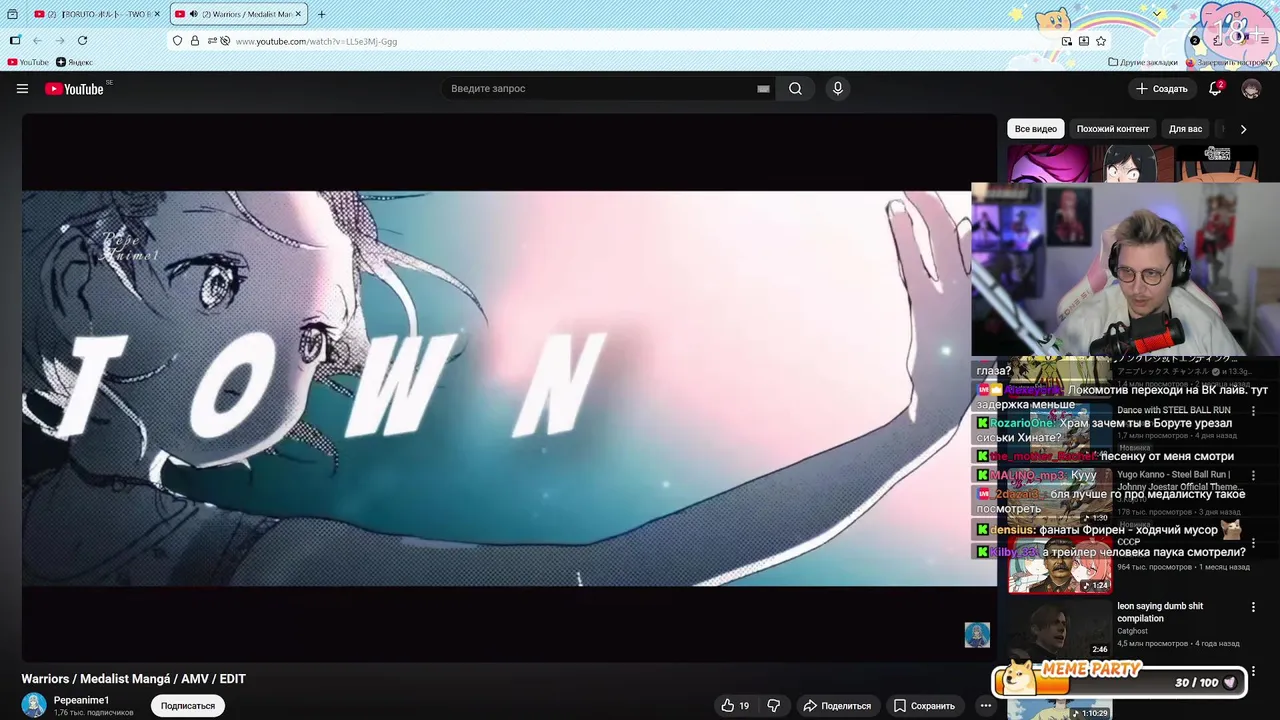Image resolution: width=1280 pixels, height=720 pixels.
Task: Dislike the video with thumbs down
Action: [773, 706]
